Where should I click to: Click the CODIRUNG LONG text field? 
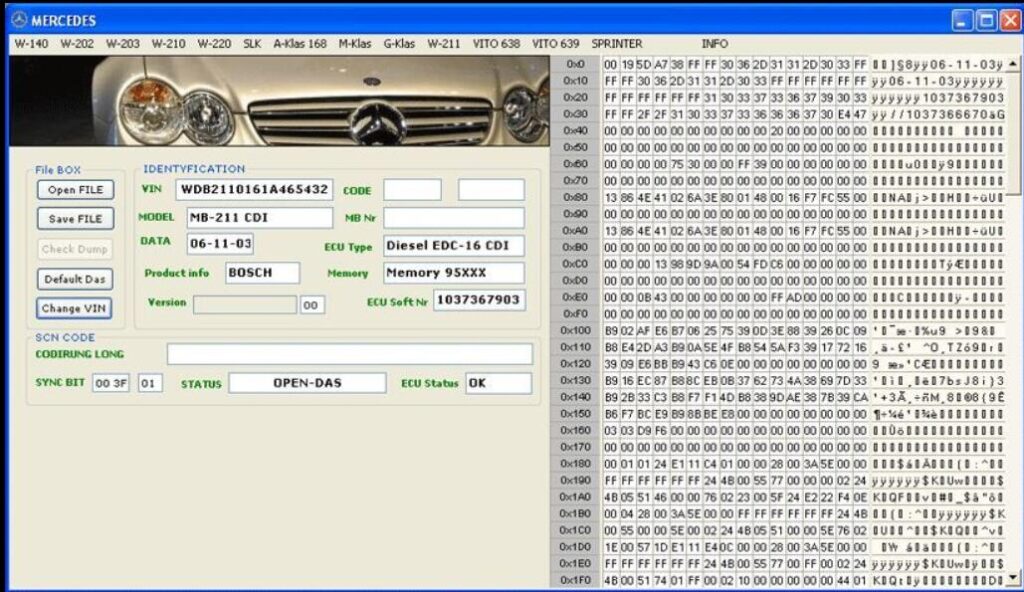point(350,353)
